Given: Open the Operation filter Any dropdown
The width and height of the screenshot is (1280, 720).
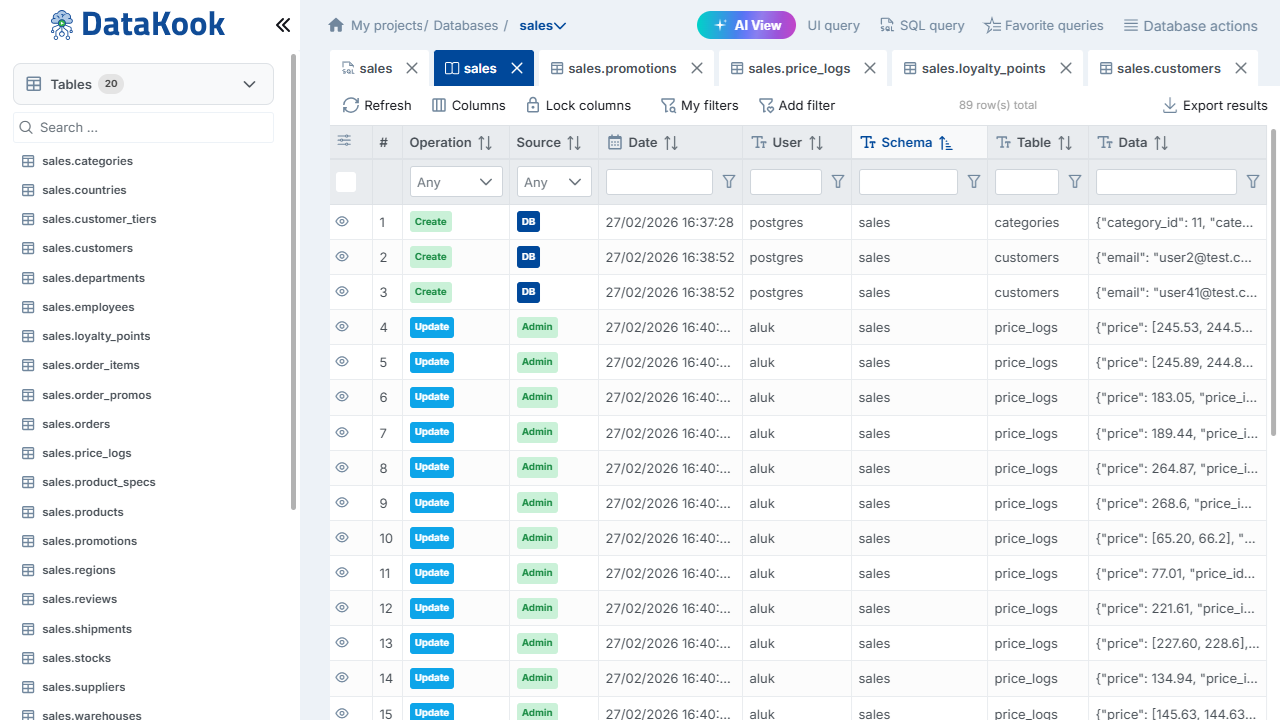Looking at the screenshot, I should click(456, 182).
